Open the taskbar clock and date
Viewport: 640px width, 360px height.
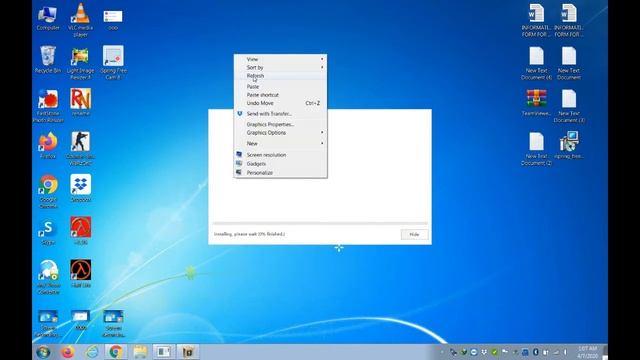pyautogui.click(x=587, y=352)
